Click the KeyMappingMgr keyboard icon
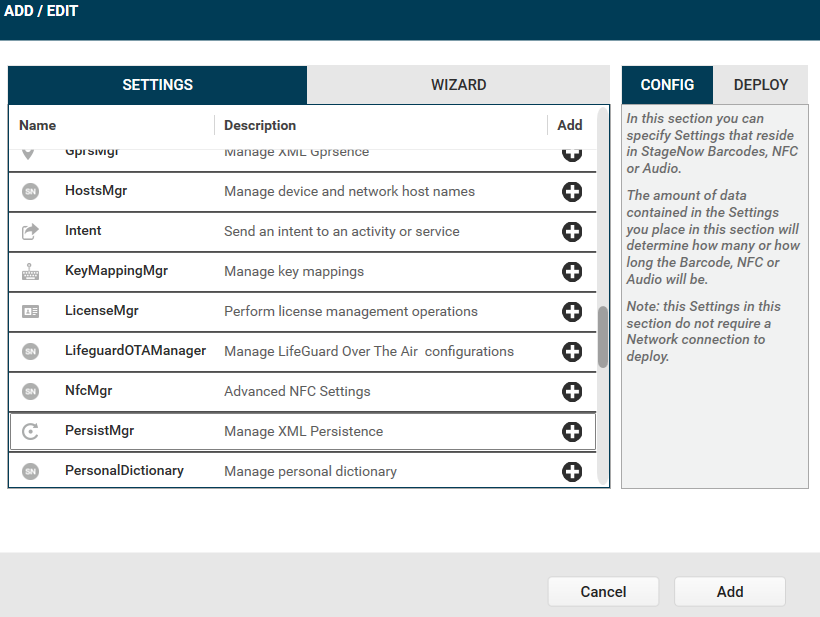 (30, 272)
